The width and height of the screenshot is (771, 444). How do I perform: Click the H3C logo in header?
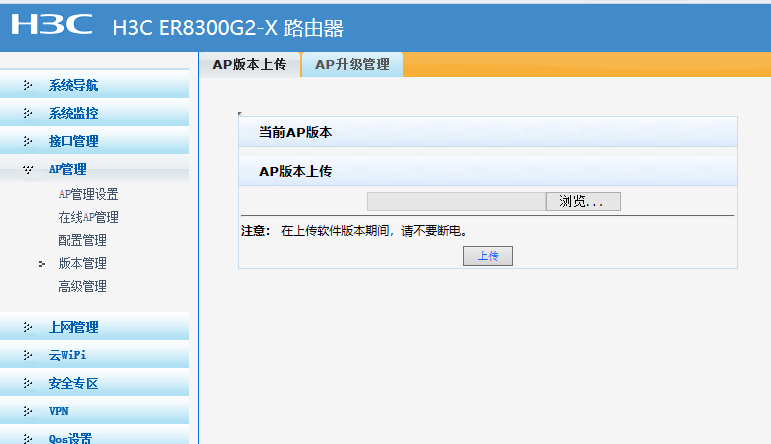coord(52,24)
